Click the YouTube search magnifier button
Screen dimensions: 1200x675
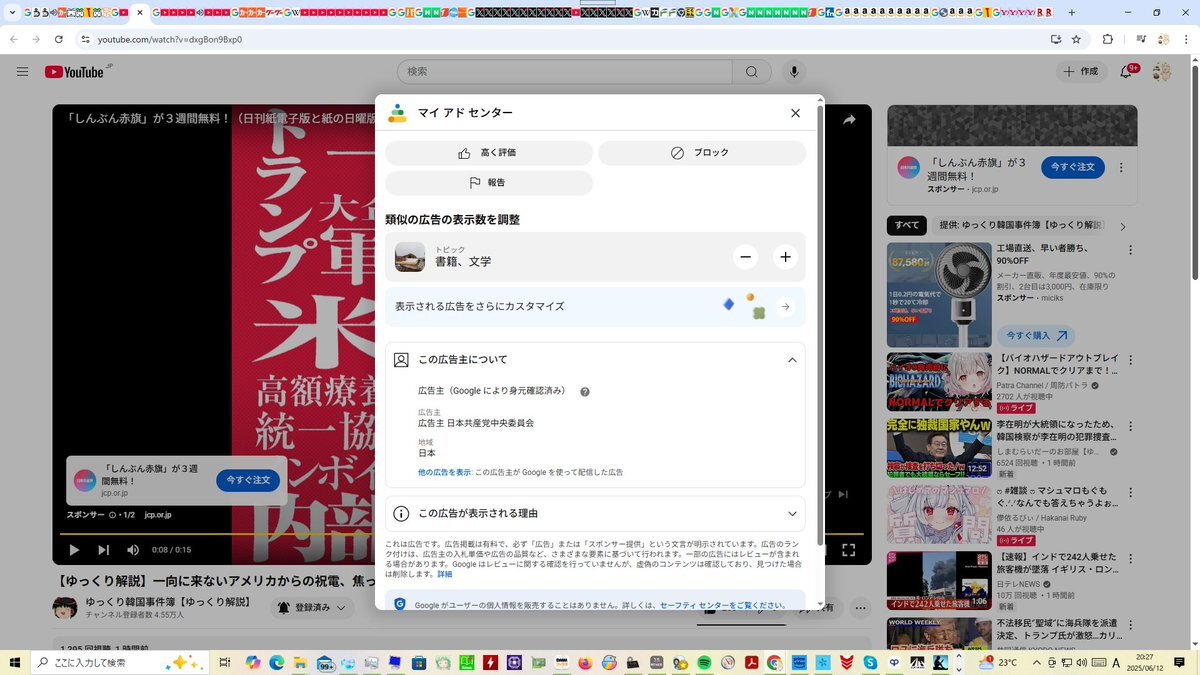[751, 72]
